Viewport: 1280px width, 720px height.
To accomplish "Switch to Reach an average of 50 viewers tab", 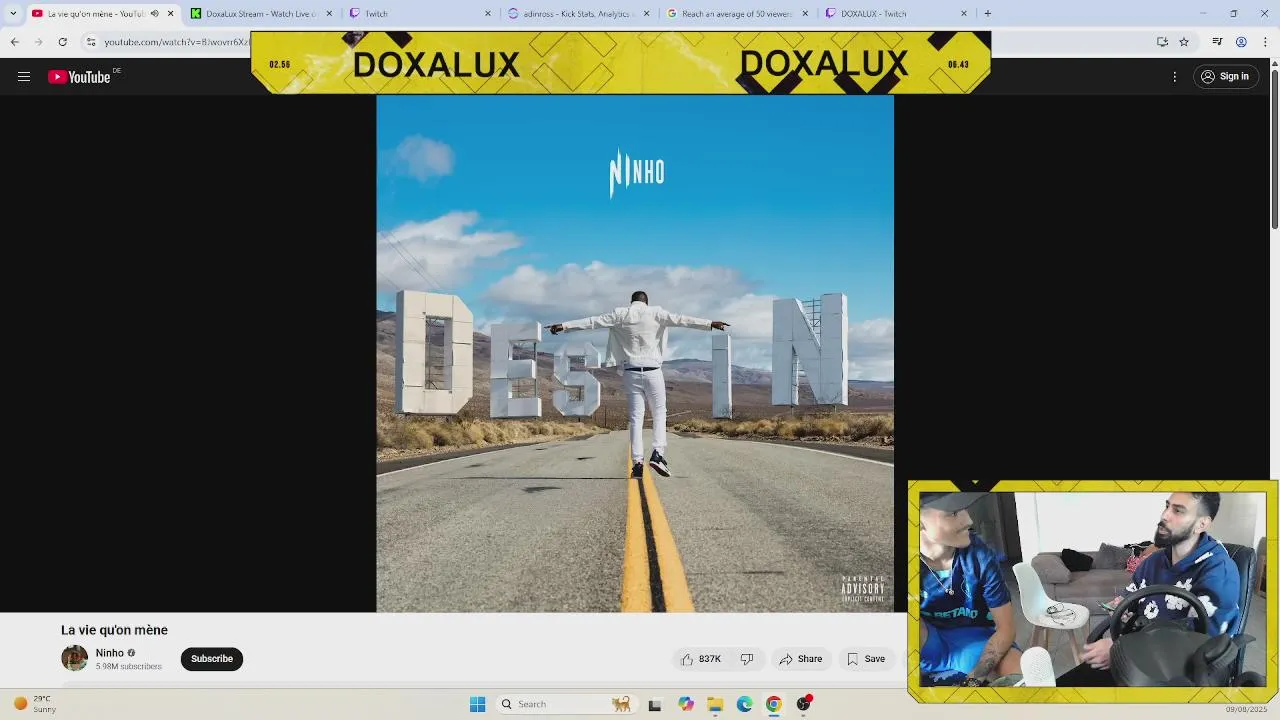I will tap(738, 14).
